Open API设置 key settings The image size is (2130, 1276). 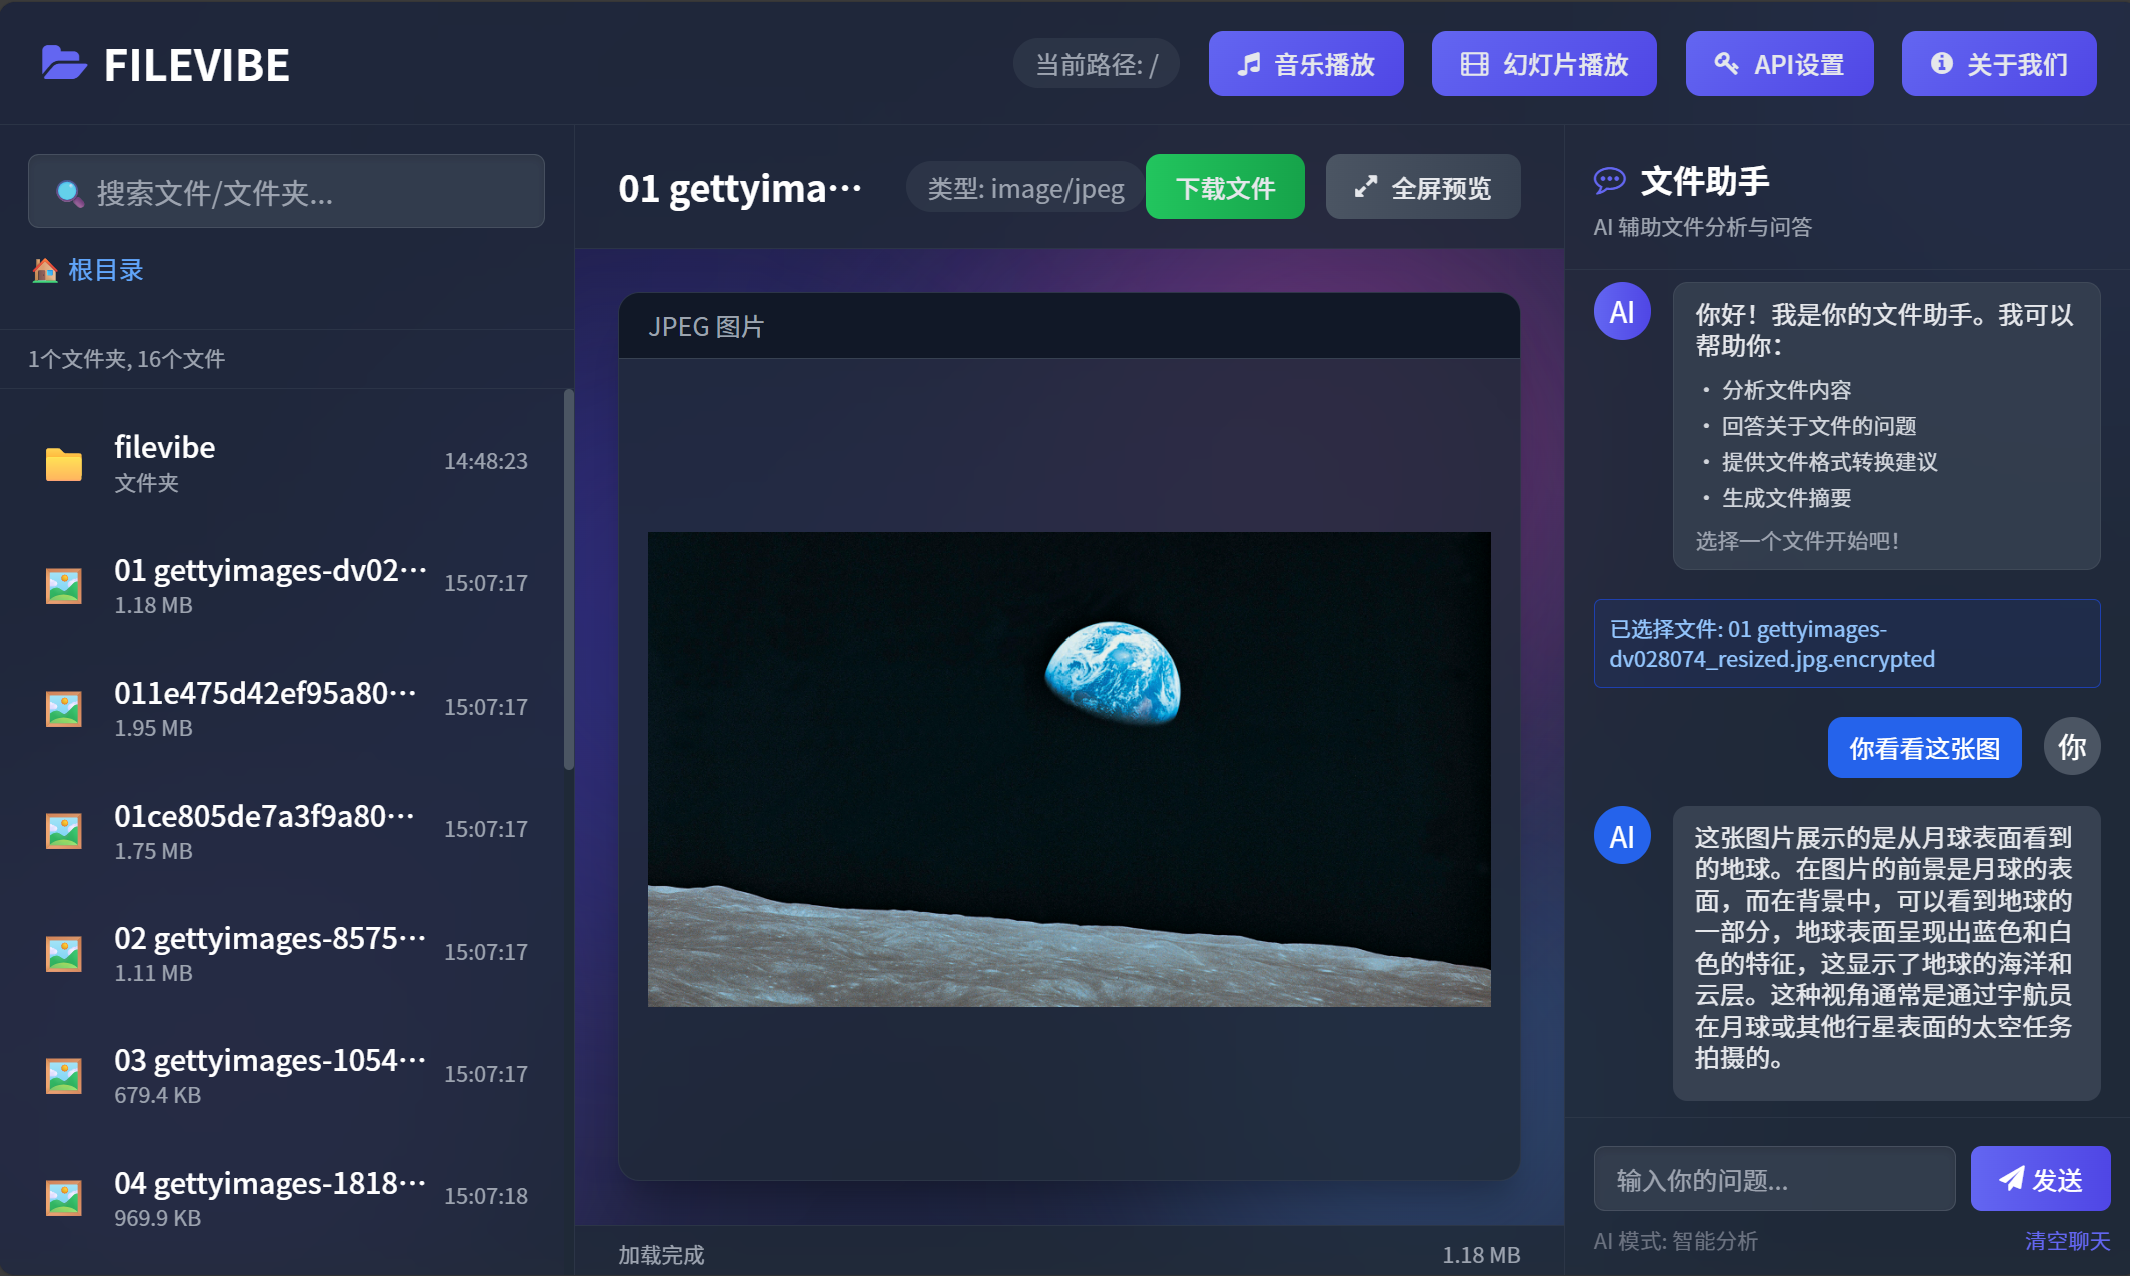(1778, 64)
